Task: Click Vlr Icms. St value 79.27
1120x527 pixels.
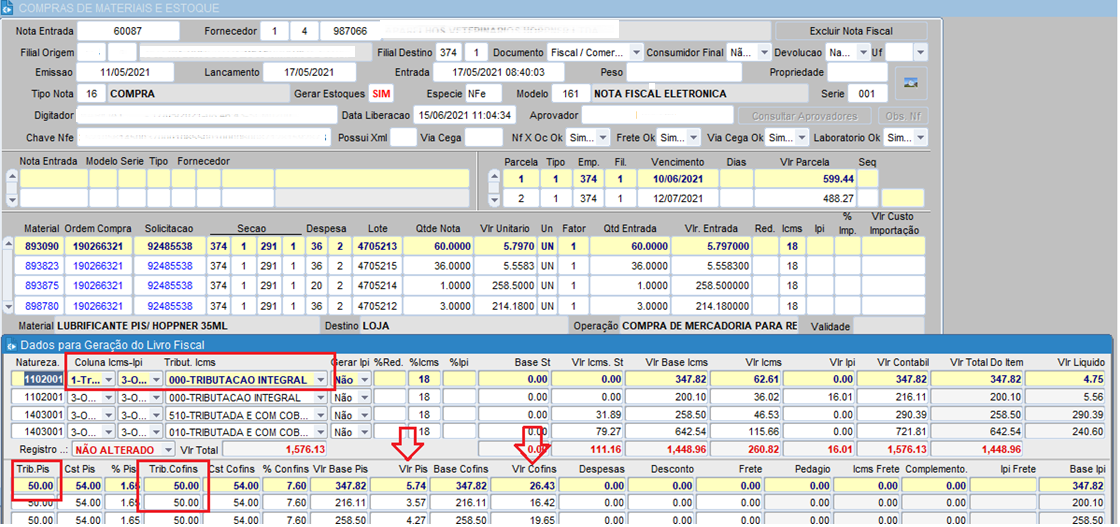Action: point(590,432)
